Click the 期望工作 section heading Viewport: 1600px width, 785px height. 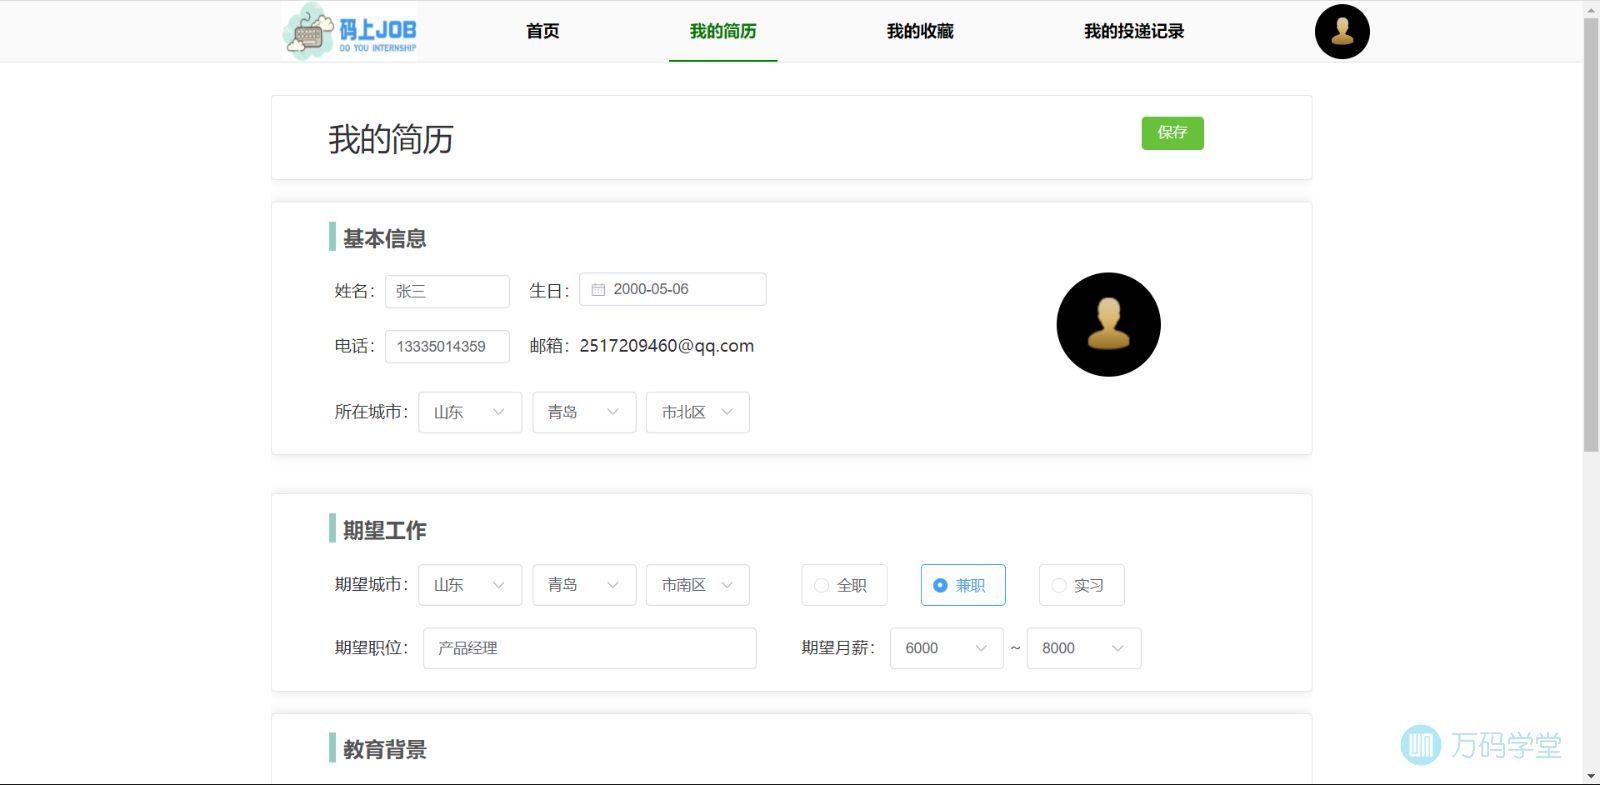click(385, 530)
